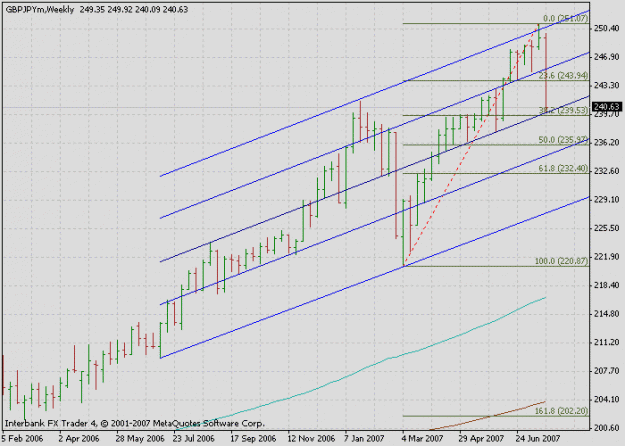Click the 100.0 (220.87) Fibonacci label
Viewport: 625px width, 446px height.
[561, 261]
